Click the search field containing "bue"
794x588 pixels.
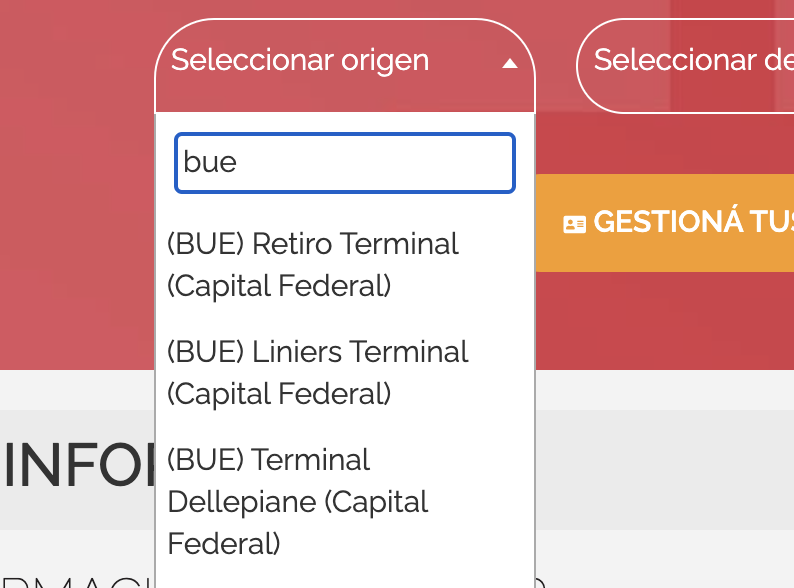[x=345, y=163]
